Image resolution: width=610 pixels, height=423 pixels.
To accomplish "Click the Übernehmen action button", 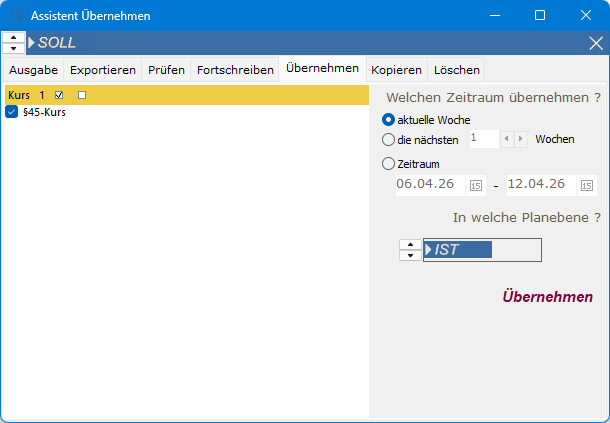I will pyautogui.click(x=547, y=297).
